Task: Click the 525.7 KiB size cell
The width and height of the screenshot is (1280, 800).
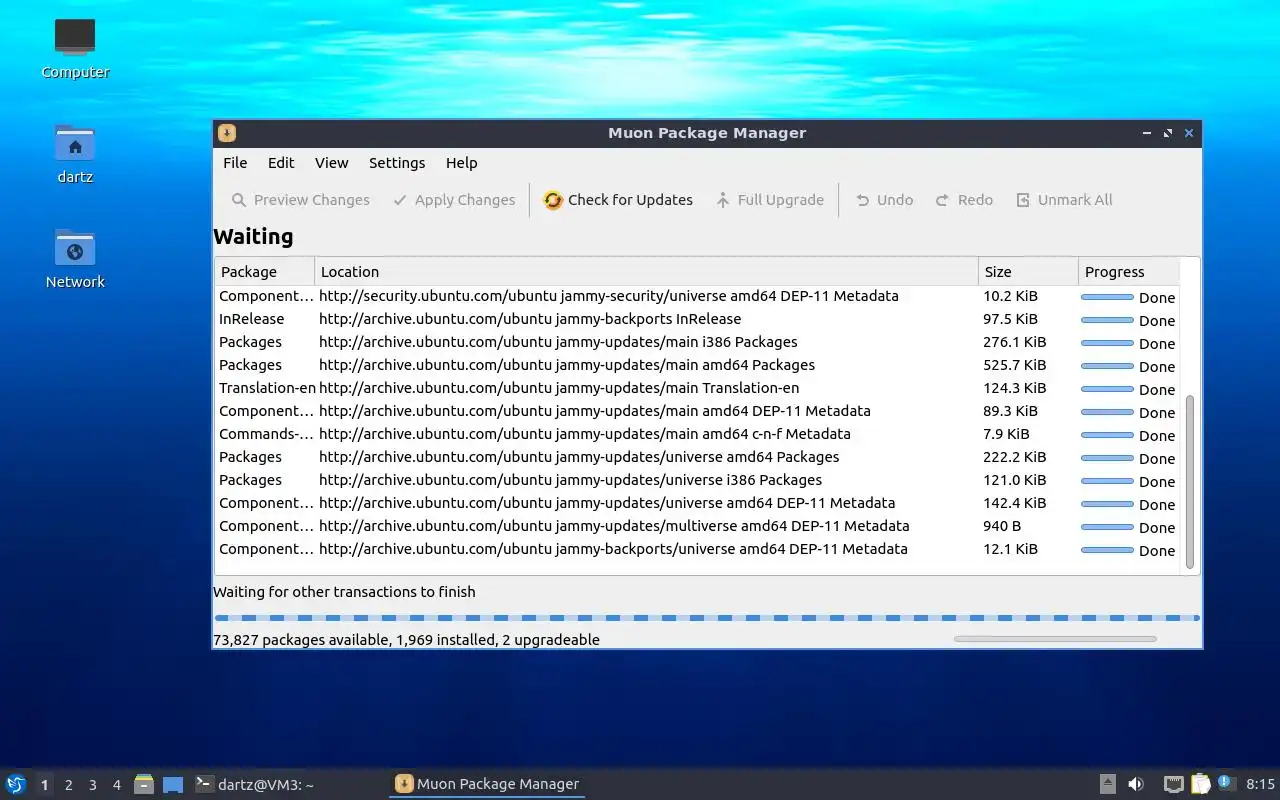Action: (x=1014, y=365)
